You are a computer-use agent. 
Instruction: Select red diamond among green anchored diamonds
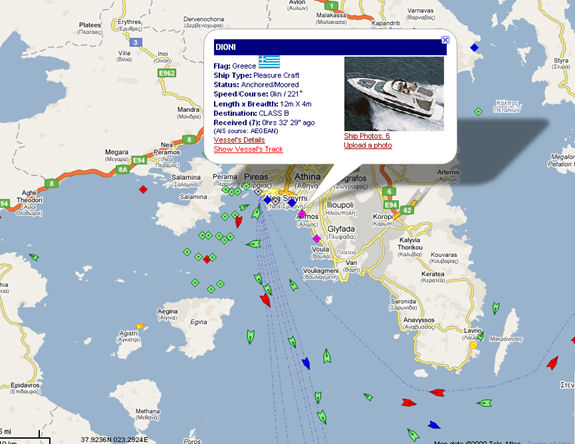click(x=207, y=259)
